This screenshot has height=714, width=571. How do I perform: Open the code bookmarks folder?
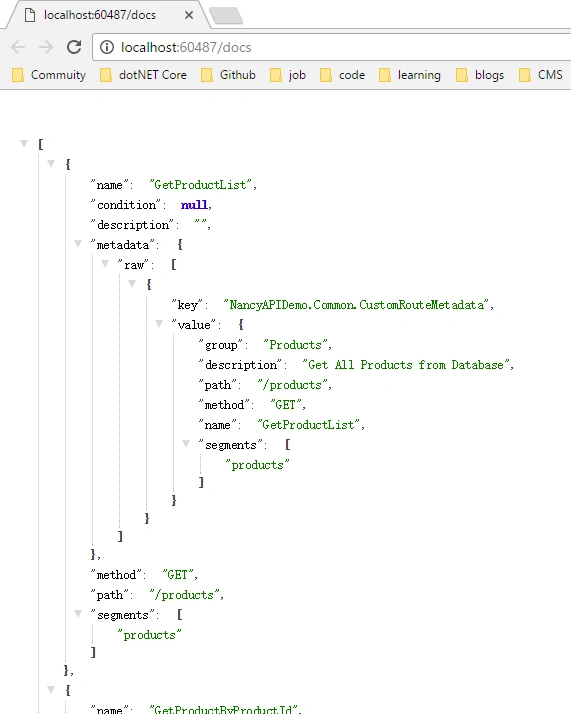(342, 75)
